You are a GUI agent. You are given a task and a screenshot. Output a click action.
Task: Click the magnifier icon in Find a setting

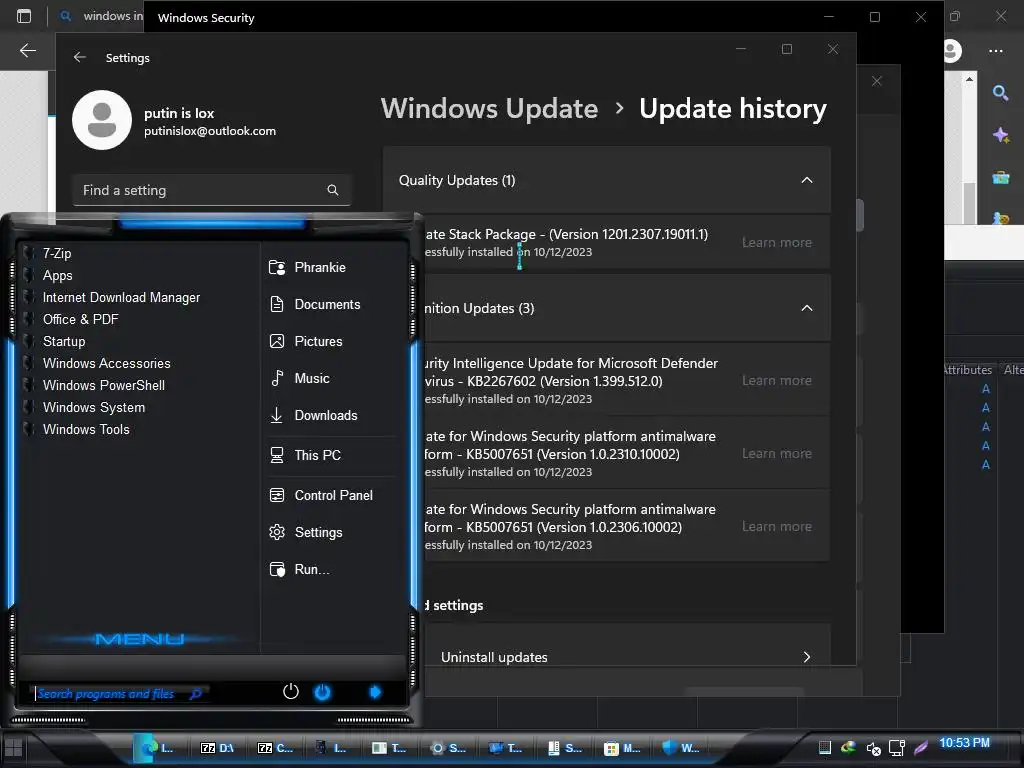tap(333, 190)
